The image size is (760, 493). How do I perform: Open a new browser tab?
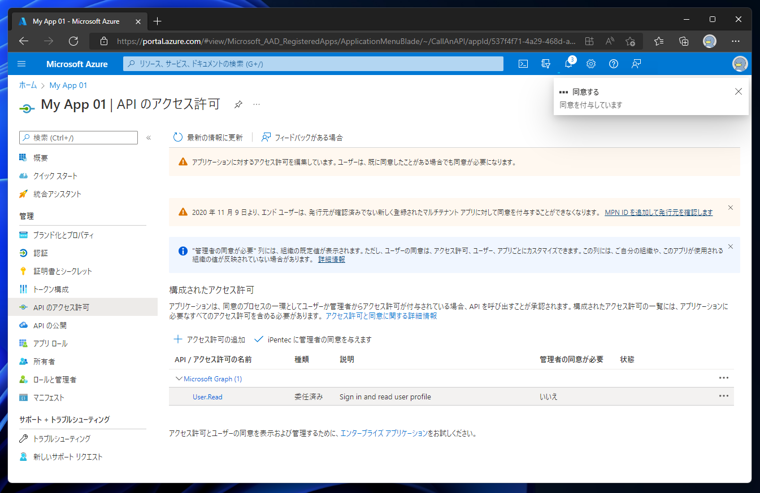pyautogui.click(x=157, y=21)
